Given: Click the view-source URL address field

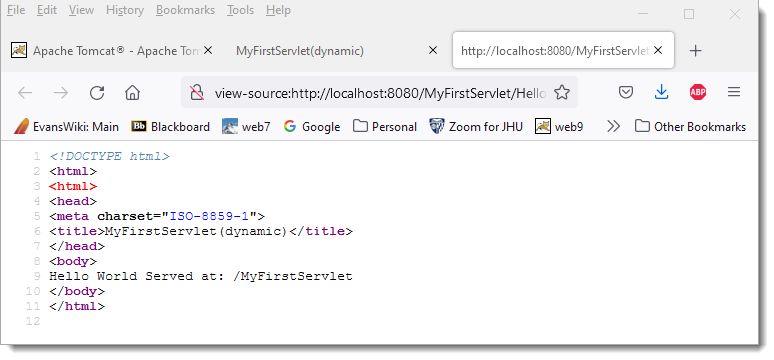Looking at the screenshot, I should (380, 92).
